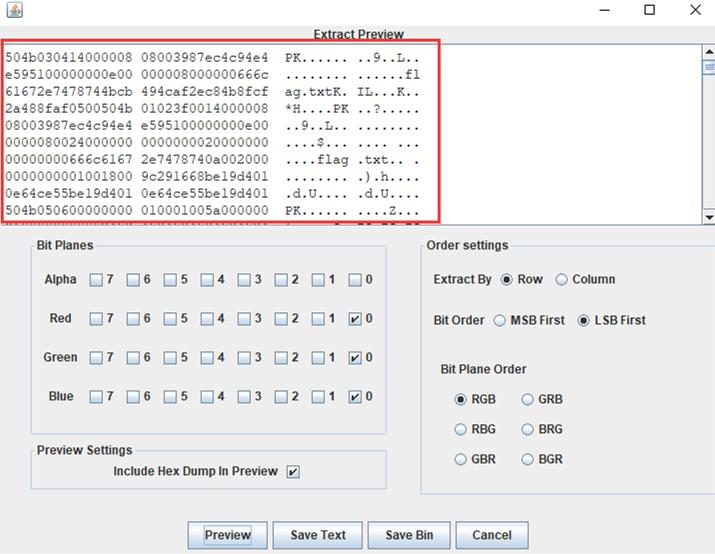The width and height of the screenshot is (715, 554).
Task: Click the 'ag.txtK.' ASCII text
Action: (x=316, y=92)
